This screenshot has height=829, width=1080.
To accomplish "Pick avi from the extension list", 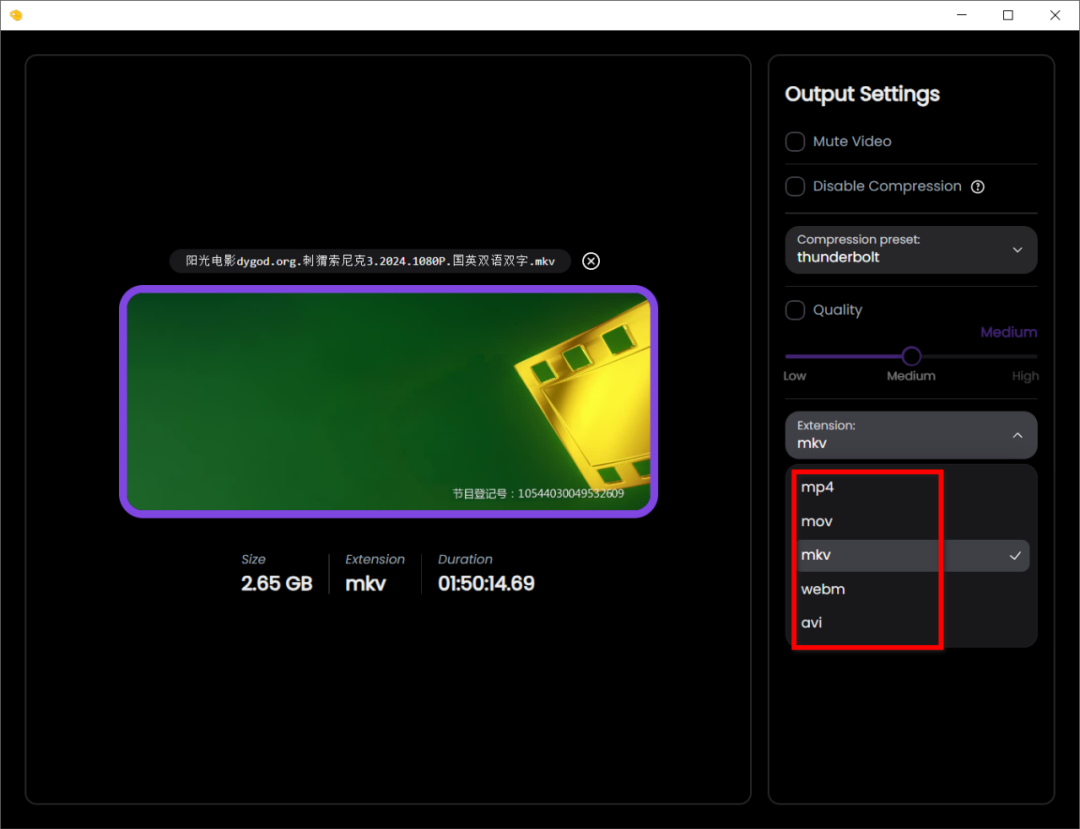I will click(811, 623).
